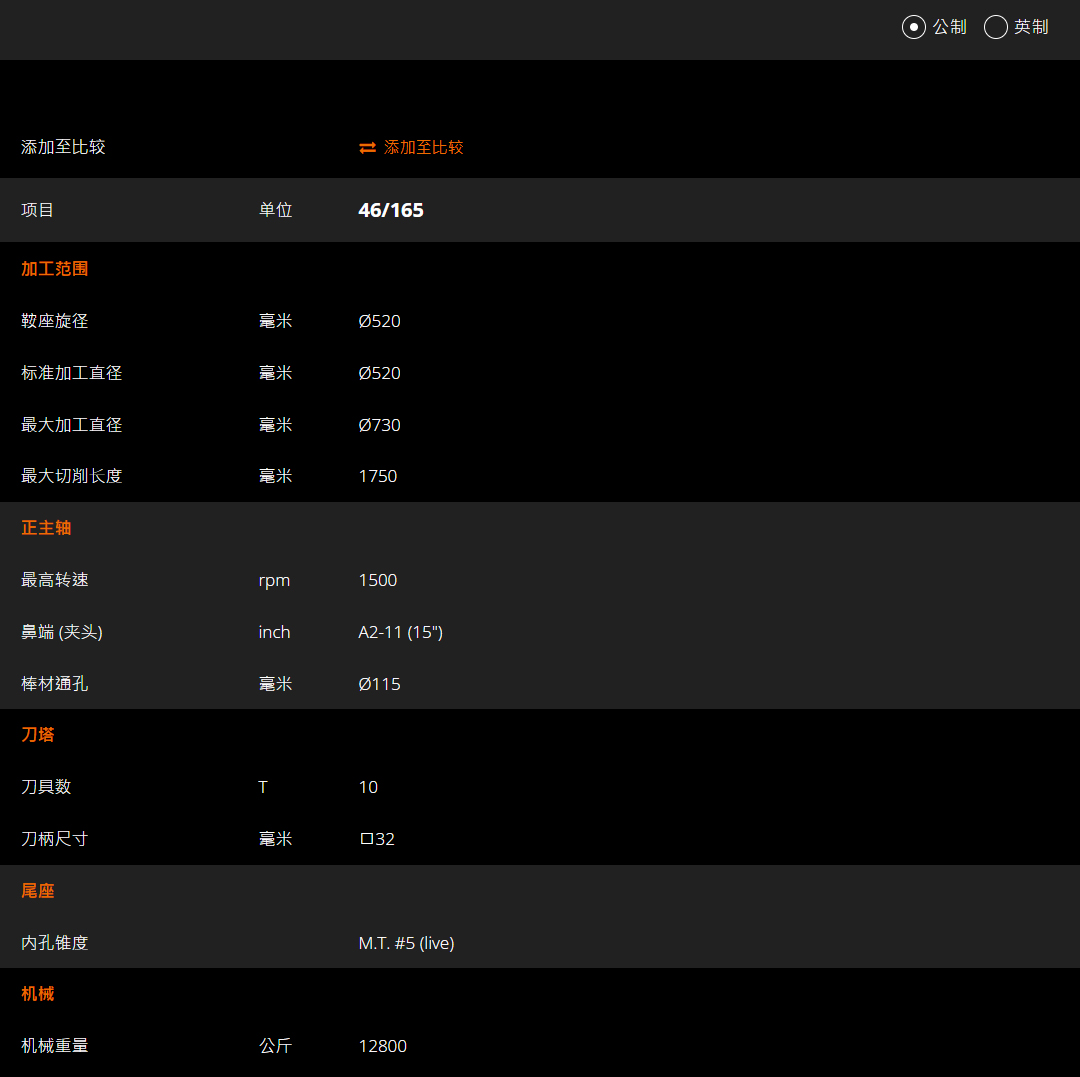The width and height of the screenshot is (1080, 1077).
Task: Click the square symbol before 32
Action: [x=366, y=839]
